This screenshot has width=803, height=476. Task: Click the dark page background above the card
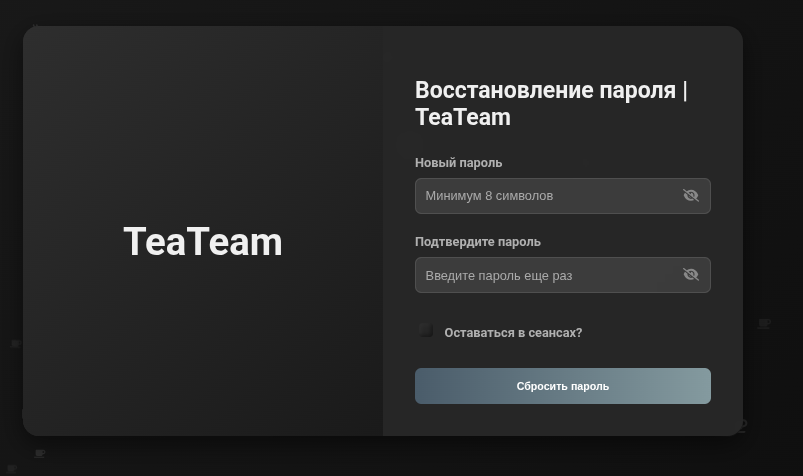[400, 12]
